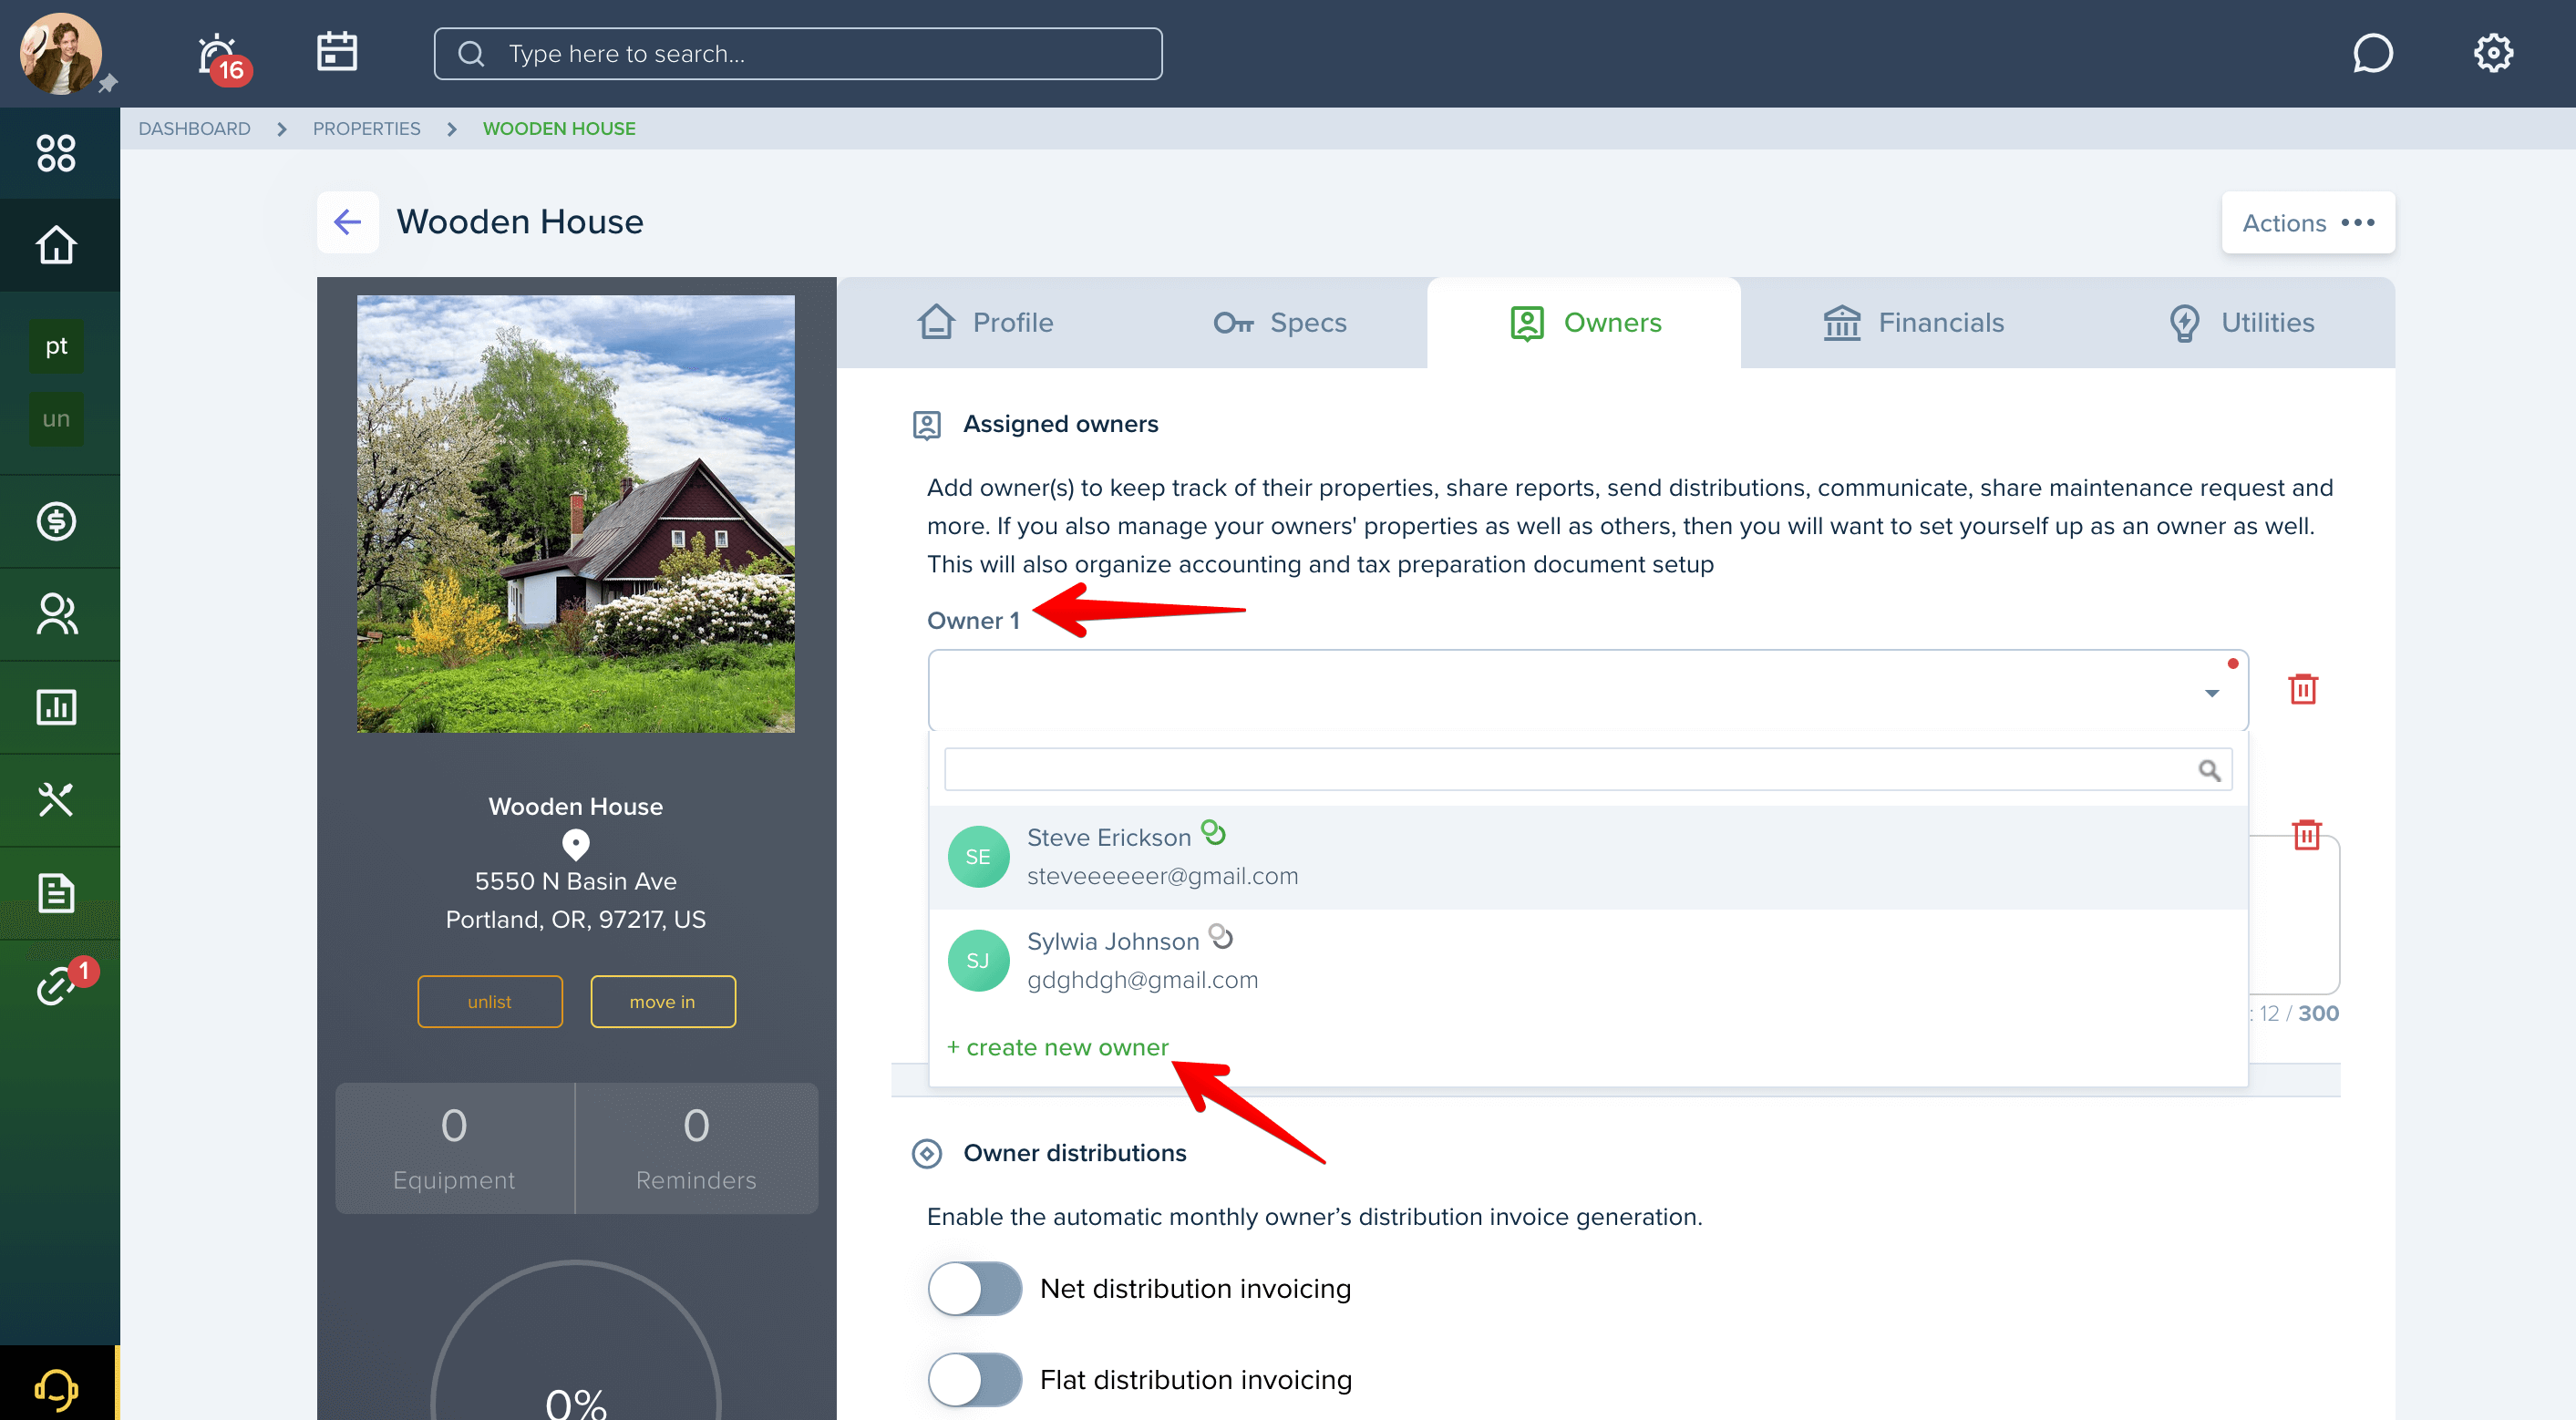Select the Owners tab

[x=1585, y=323]
